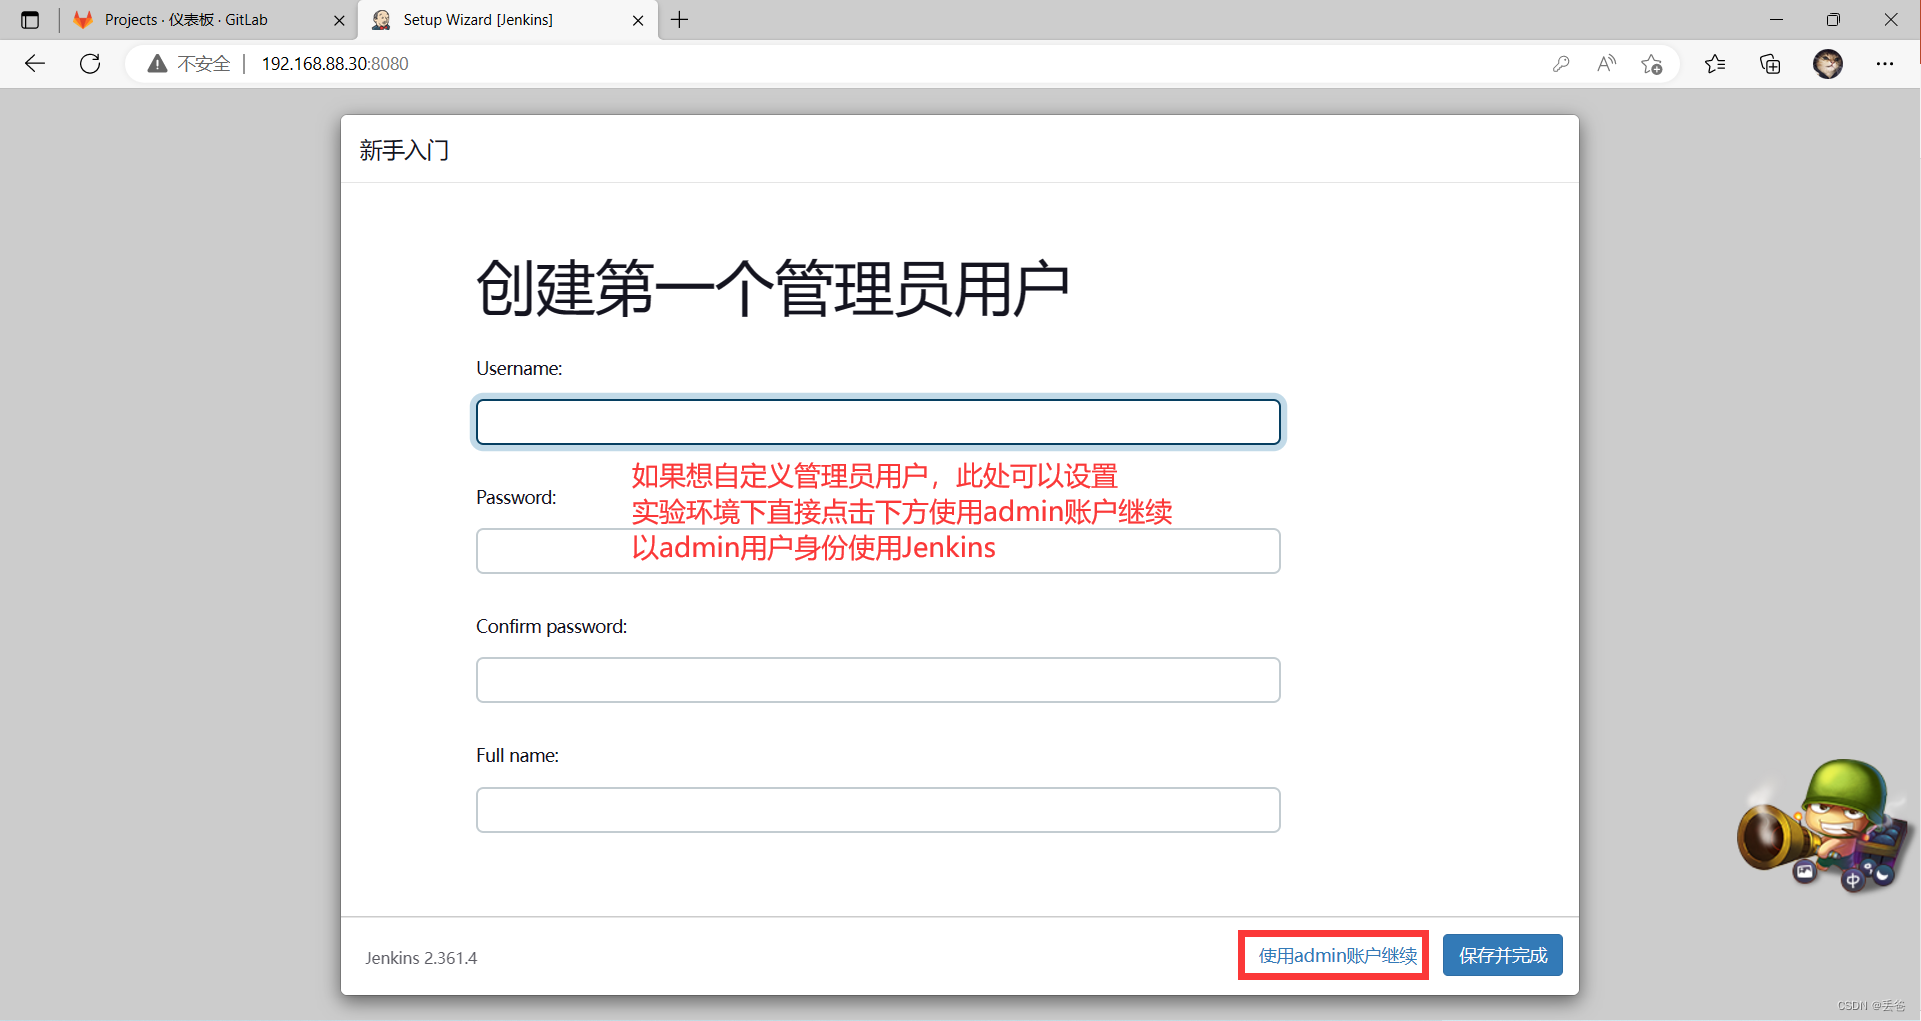Restore down the browser window
Viewport: 1921px width, 1021px height.
[x=1833, y=20]
